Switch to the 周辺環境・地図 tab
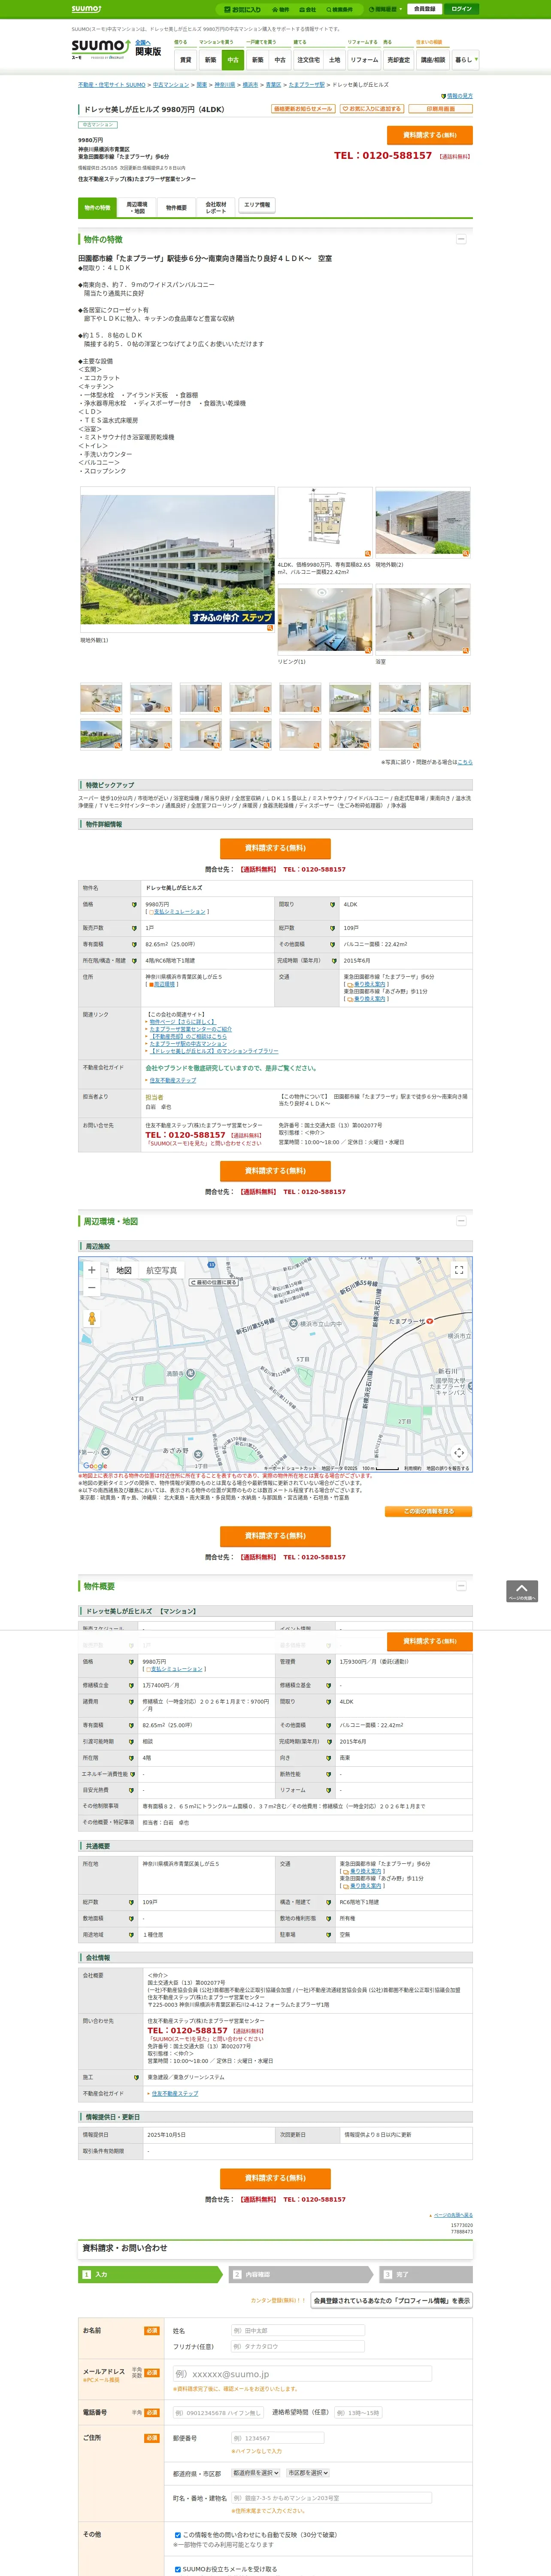The height and width of the screenshot is (2576, 551). tap(137, 208)
